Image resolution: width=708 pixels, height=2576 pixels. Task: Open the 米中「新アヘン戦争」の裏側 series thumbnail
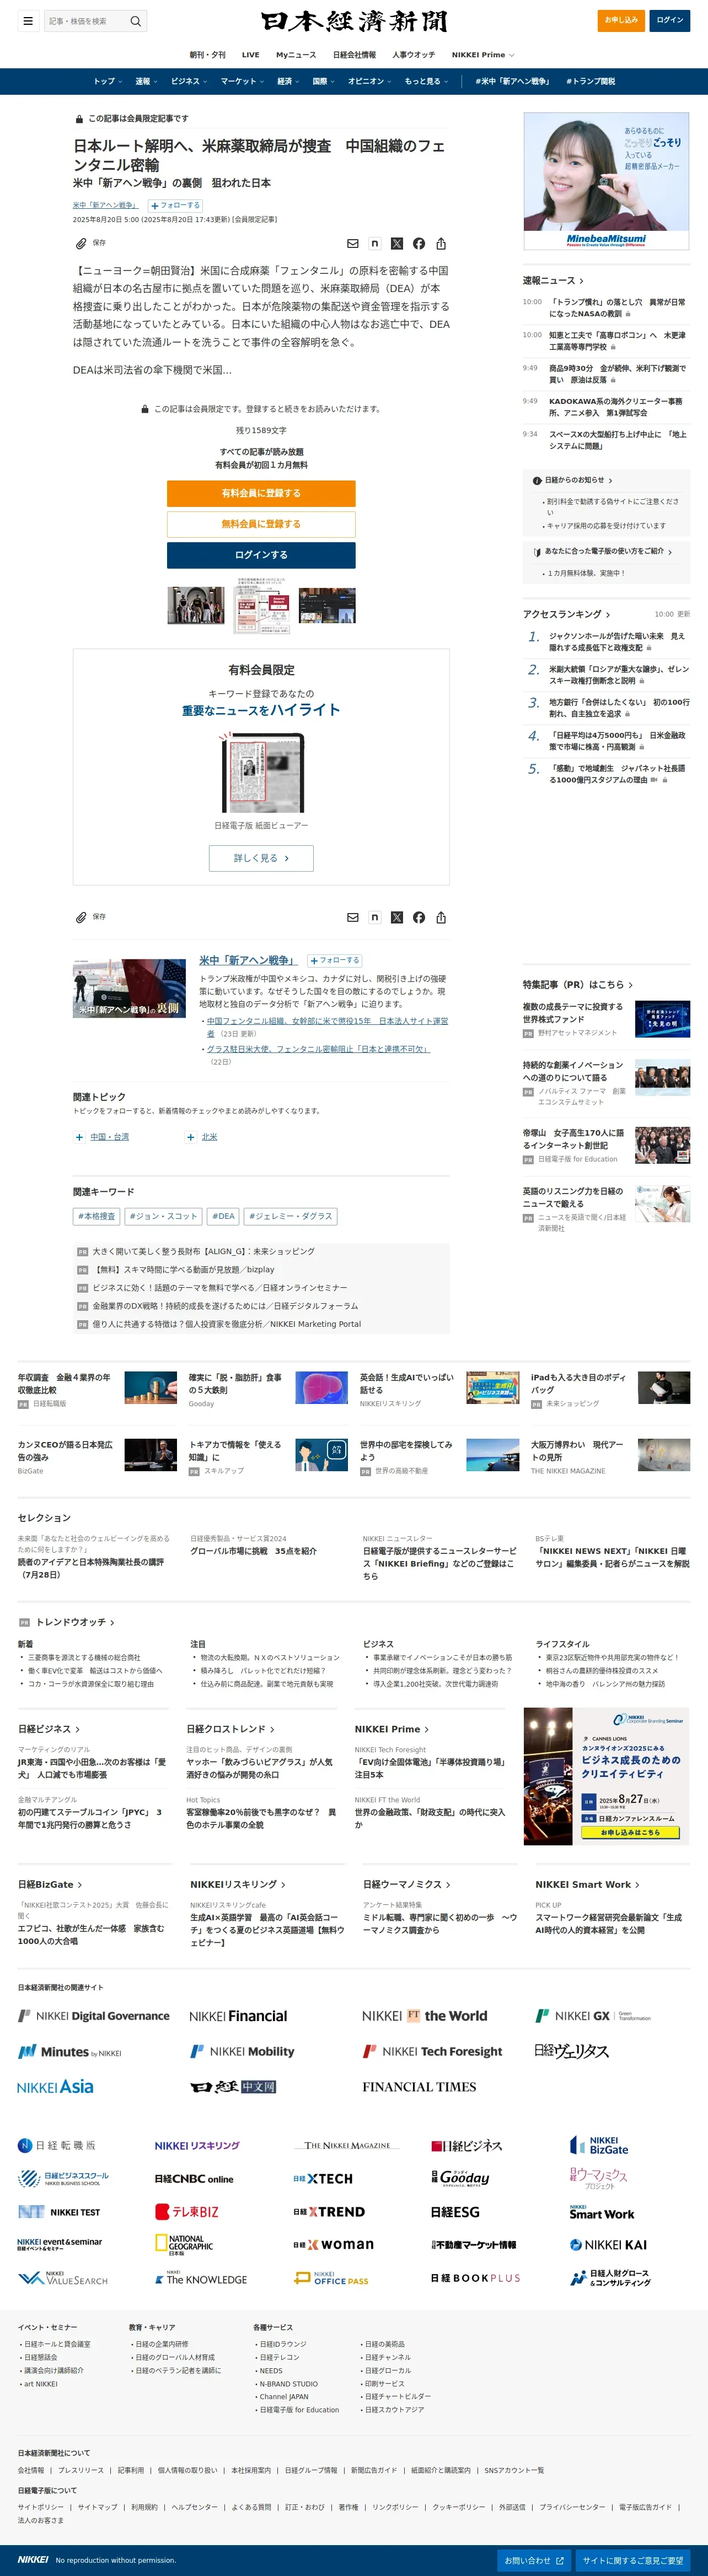tap(129, 988)
